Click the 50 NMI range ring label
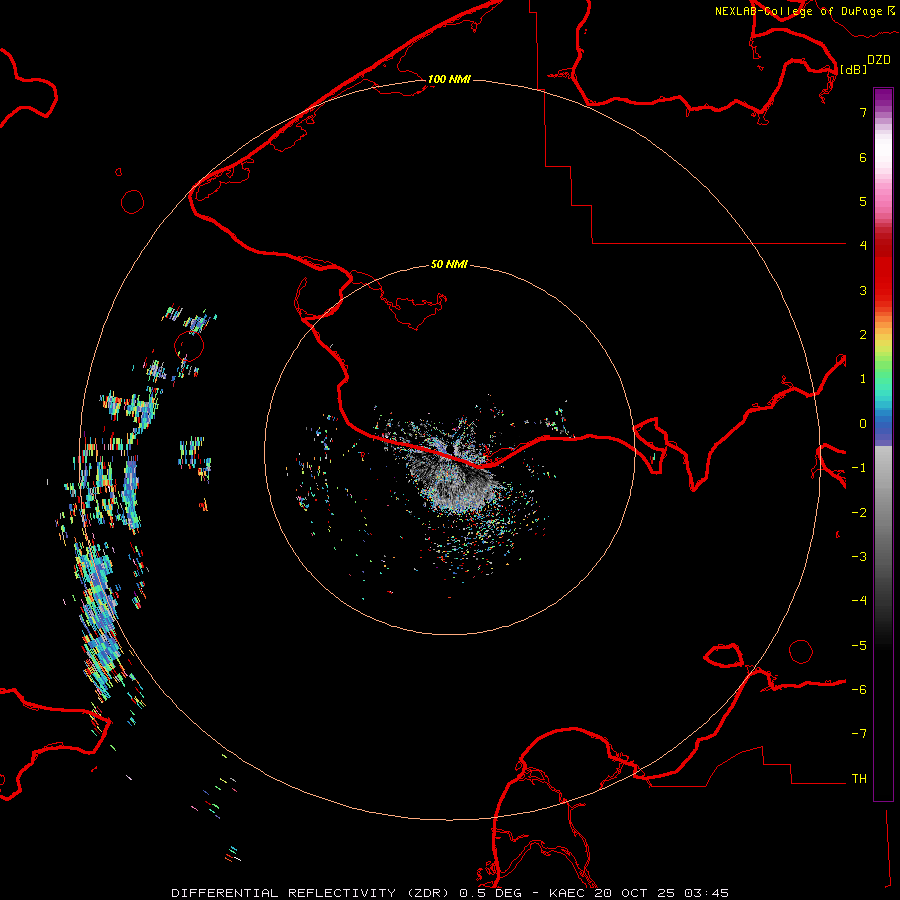The image size is (900, 900). (x=449, y=264)
